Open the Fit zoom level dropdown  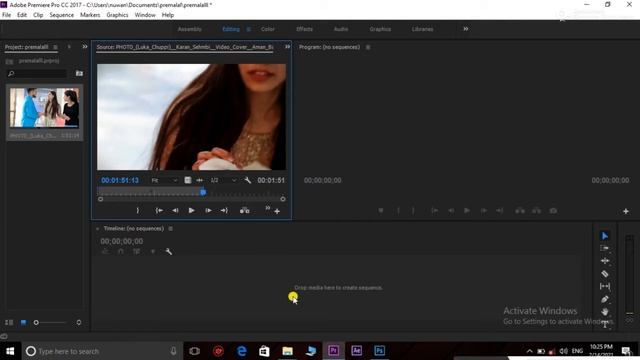pyautogui.click(x=164, y=180)
